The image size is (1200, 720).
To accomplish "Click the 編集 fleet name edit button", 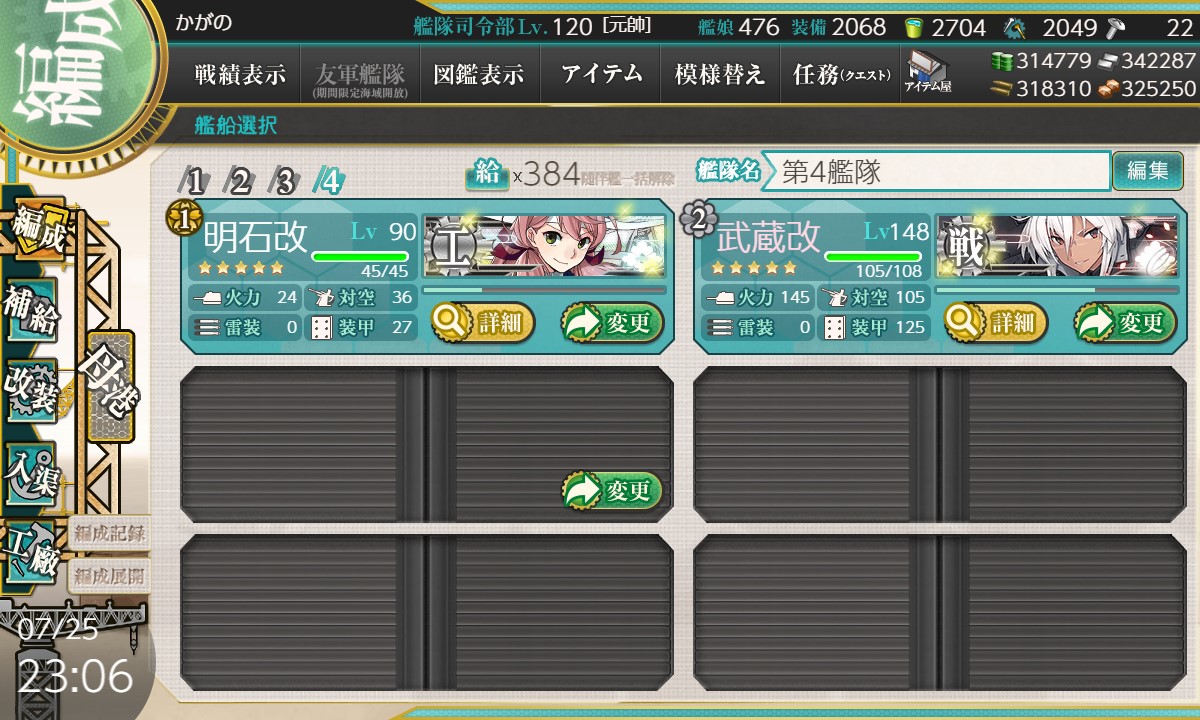I will 1147,171.
